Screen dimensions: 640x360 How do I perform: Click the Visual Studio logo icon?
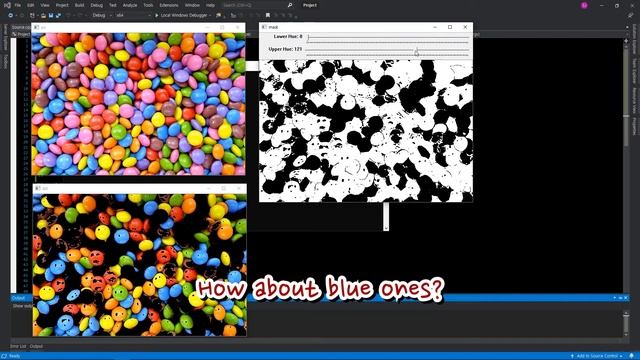coord(7,5)
